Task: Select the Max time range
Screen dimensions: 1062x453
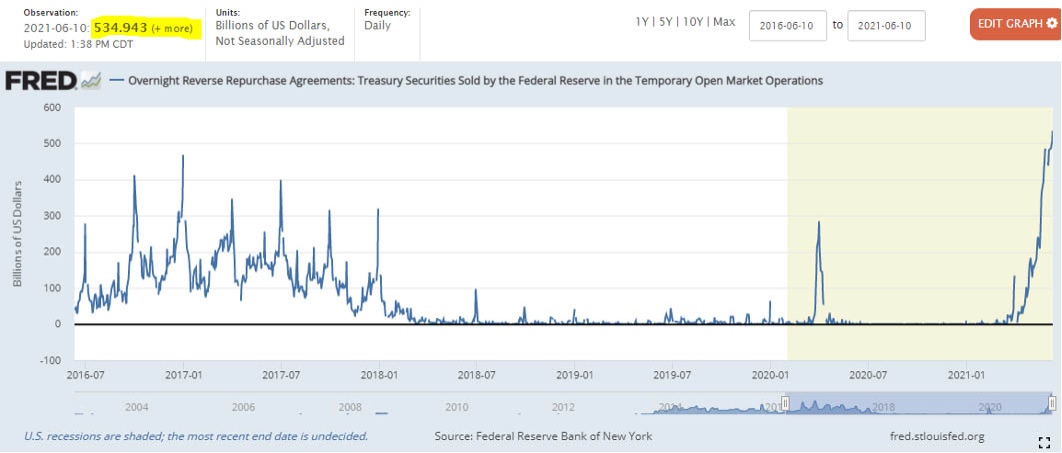Action: tap(723, 22)
